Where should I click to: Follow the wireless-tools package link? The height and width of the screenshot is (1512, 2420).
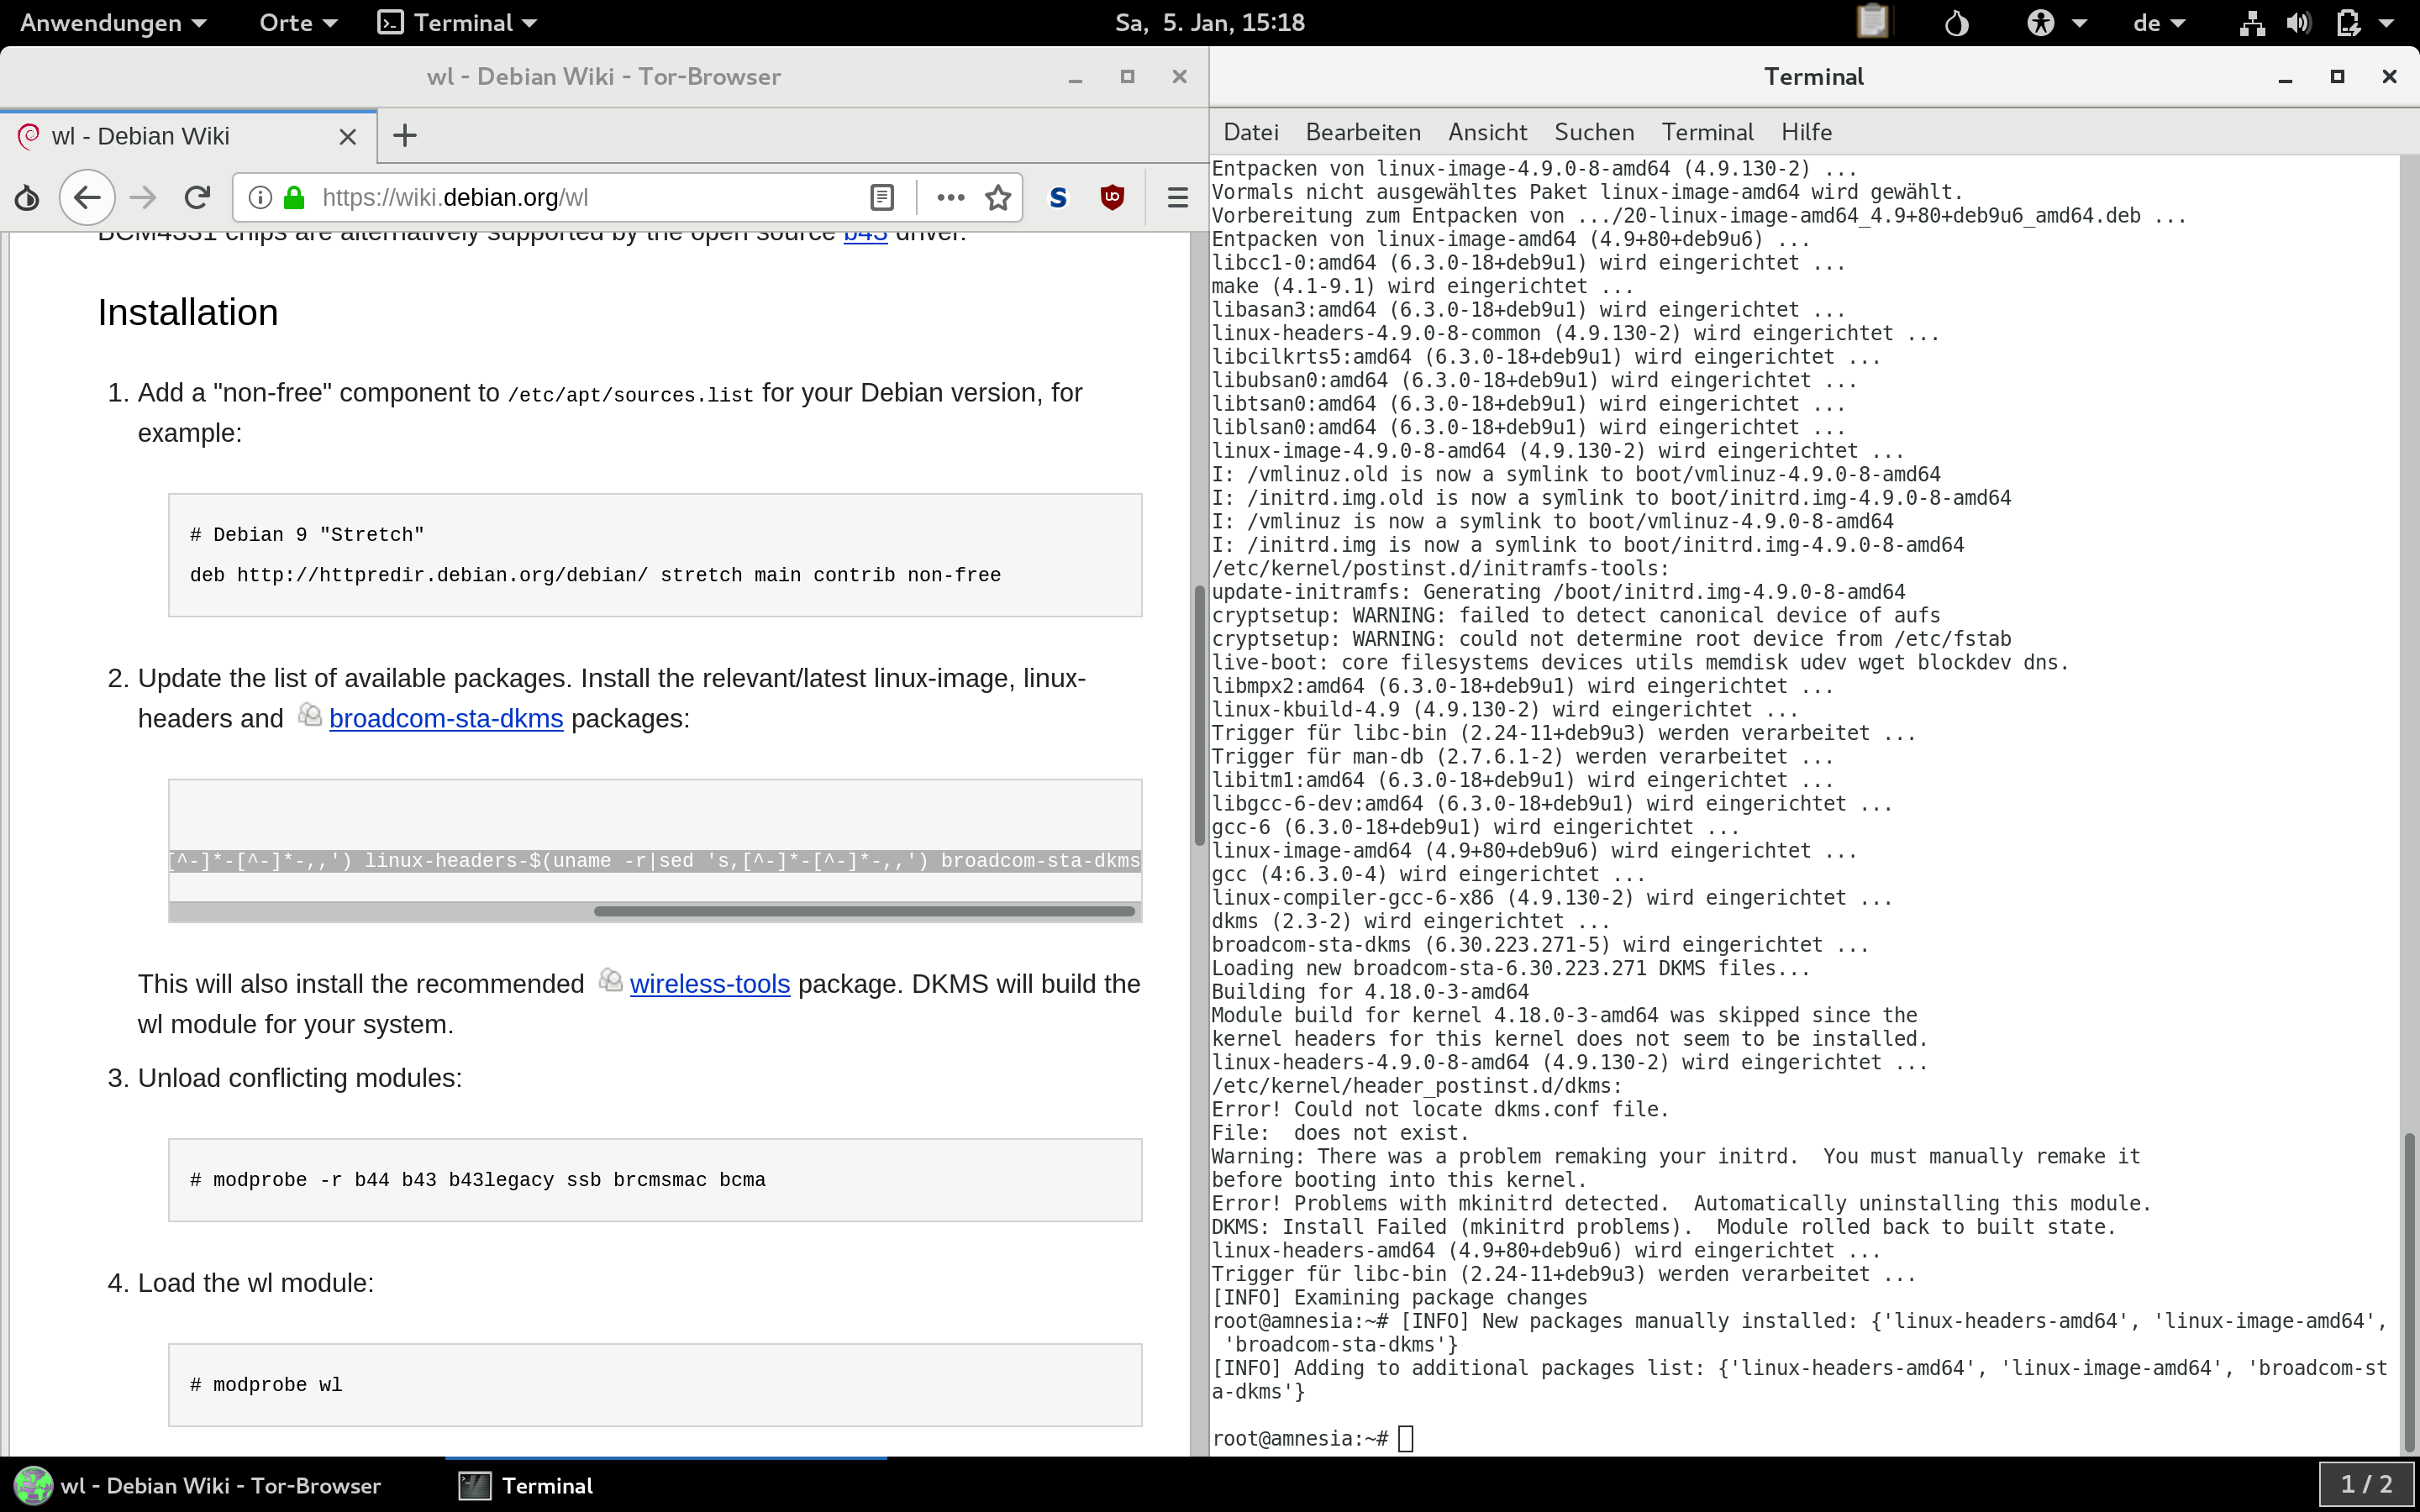tap(709, 984)
